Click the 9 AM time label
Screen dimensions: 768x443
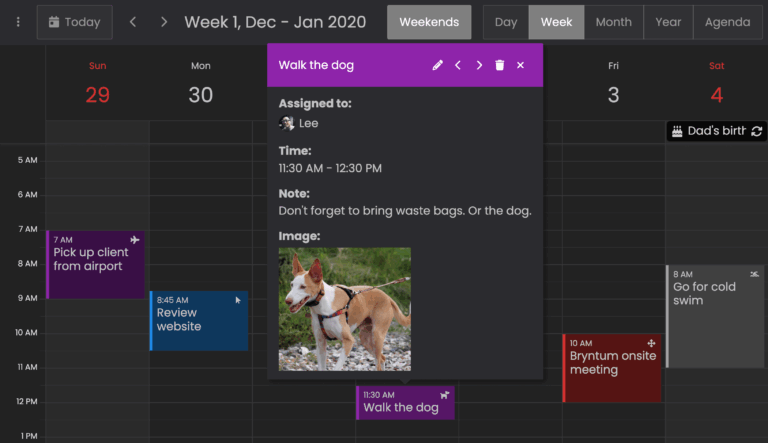click(27, 298)
